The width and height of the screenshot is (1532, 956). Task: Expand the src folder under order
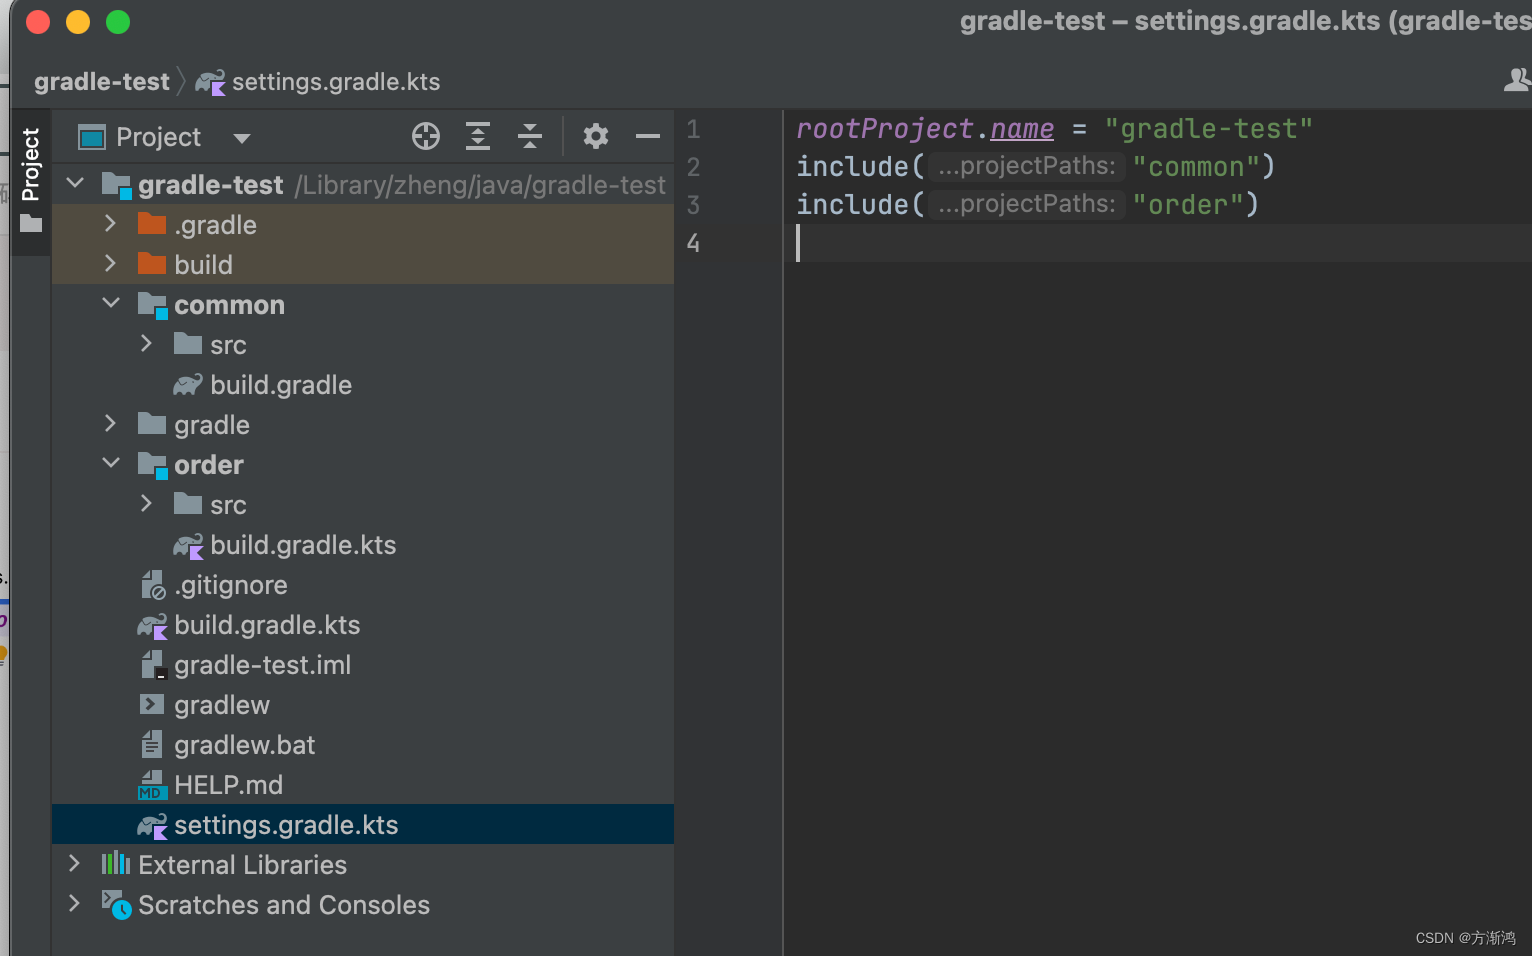147,504
